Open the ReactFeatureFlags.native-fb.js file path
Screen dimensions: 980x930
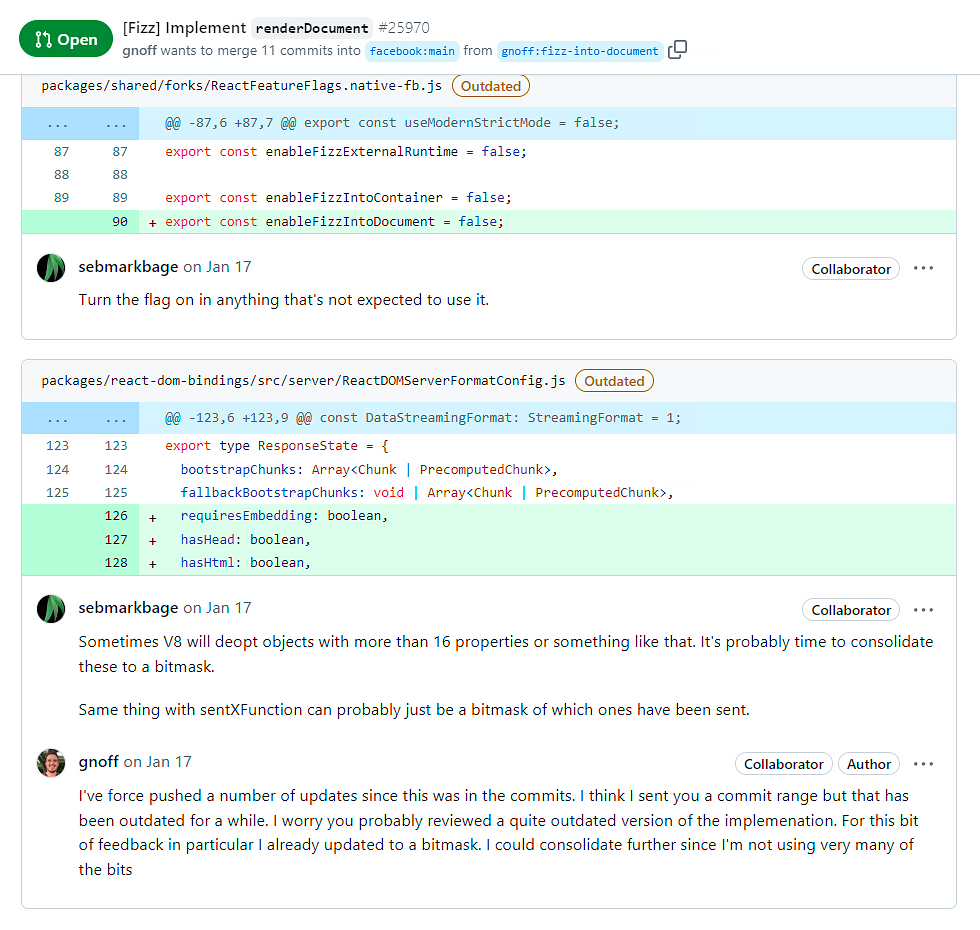[241, 86]
